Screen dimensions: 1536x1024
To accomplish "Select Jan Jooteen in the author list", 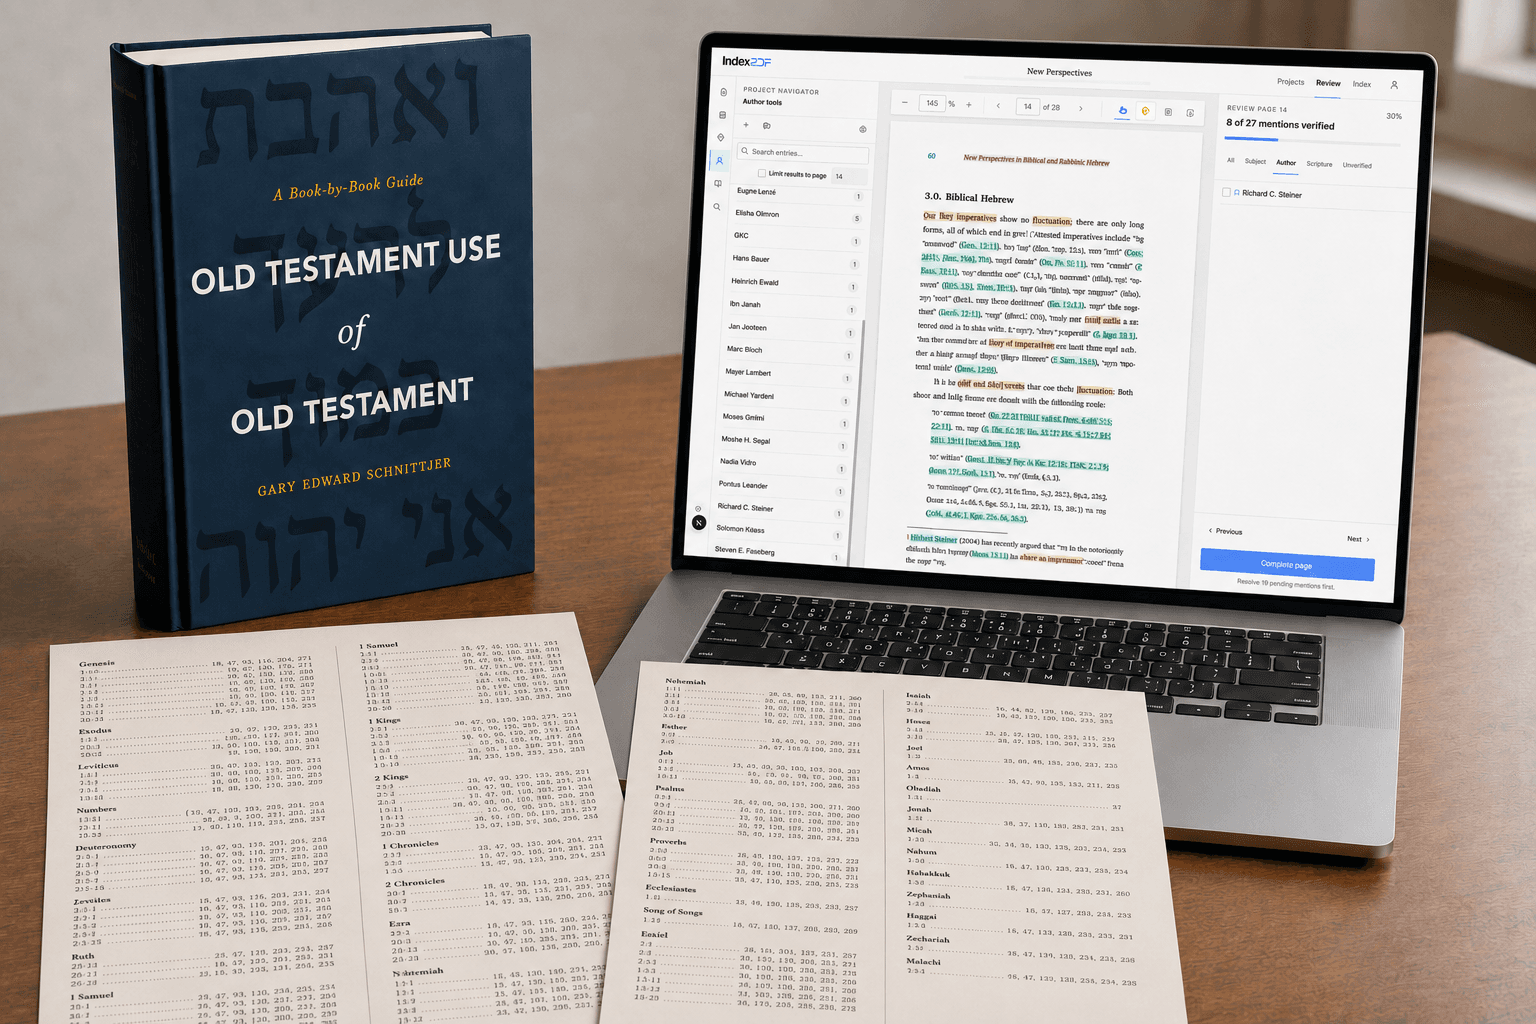I will (791, 329).
